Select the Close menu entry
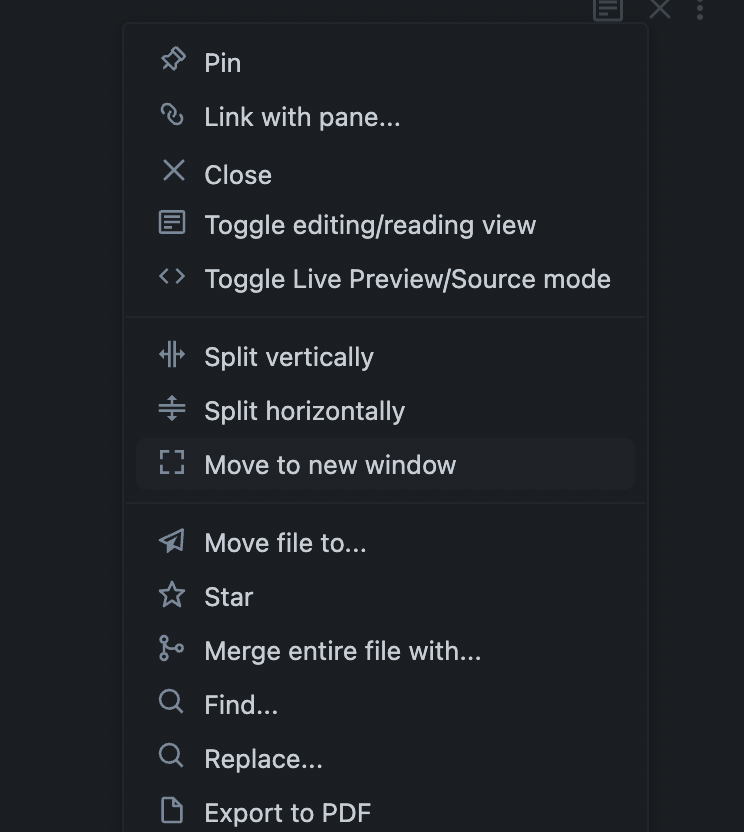The width and height of the screenshot is (744, 832). 238,175
